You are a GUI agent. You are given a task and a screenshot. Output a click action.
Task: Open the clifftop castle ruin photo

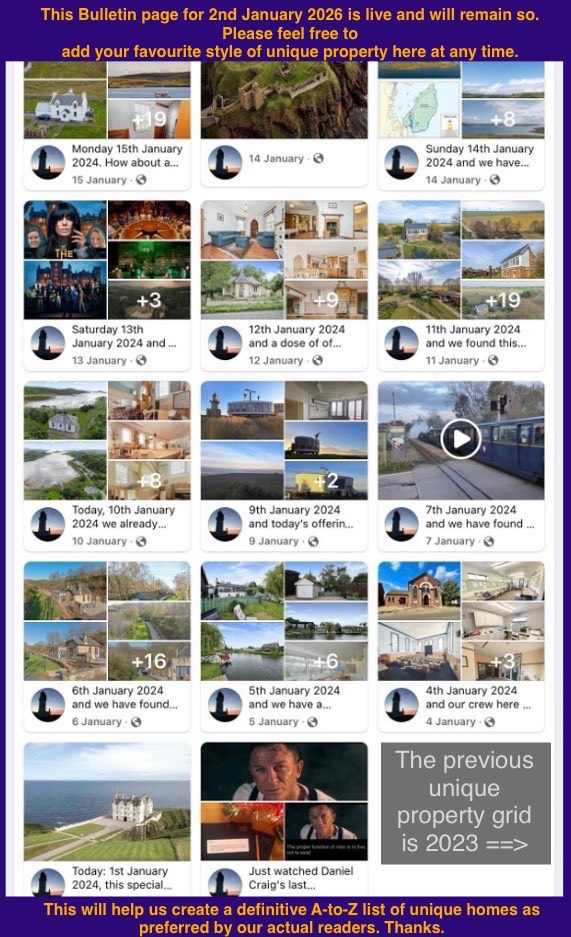click(x=284, y=100)
